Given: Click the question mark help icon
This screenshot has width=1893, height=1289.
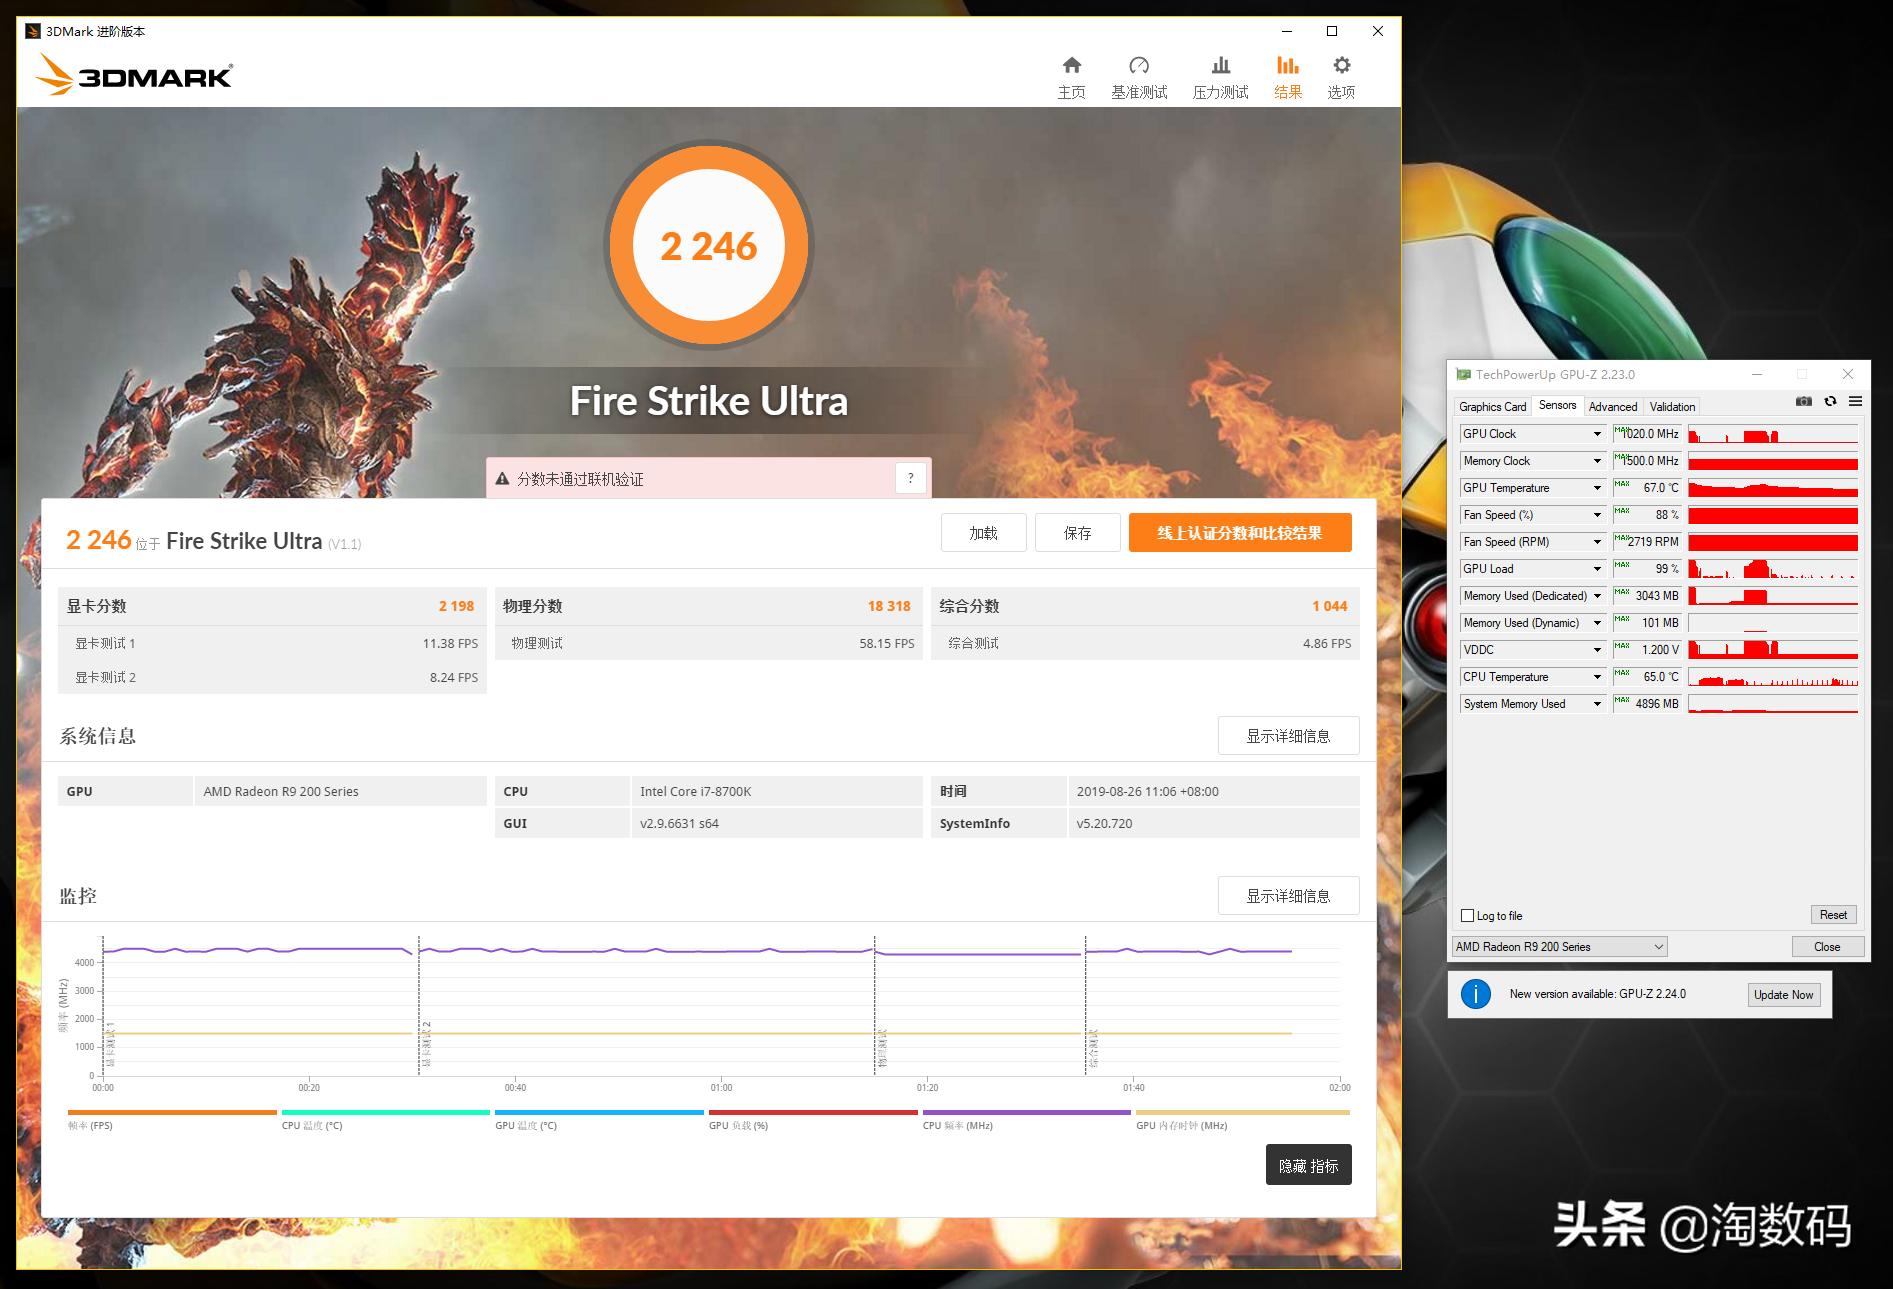Looking at the screenshot, I should click(x=910, y=478).
